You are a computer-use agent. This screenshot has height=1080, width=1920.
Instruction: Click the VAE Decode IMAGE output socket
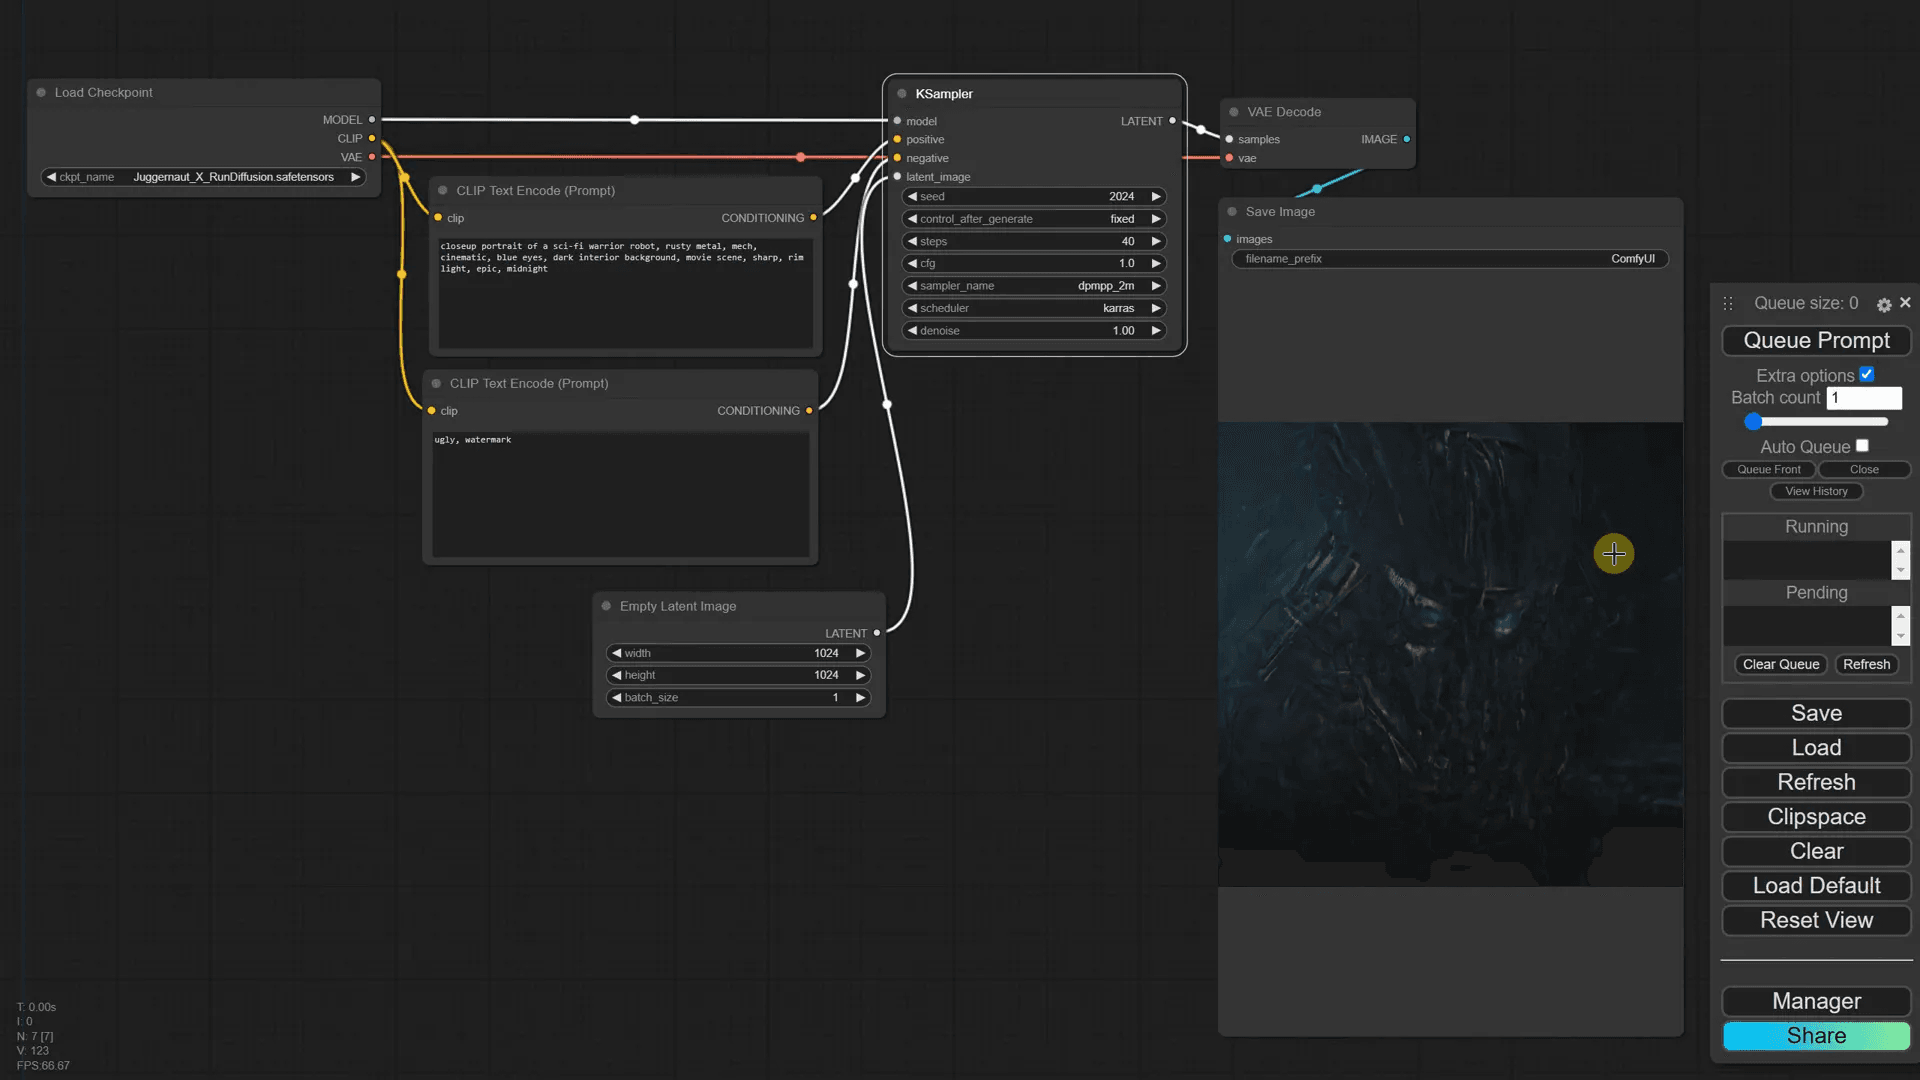[x=1407, y=139]
